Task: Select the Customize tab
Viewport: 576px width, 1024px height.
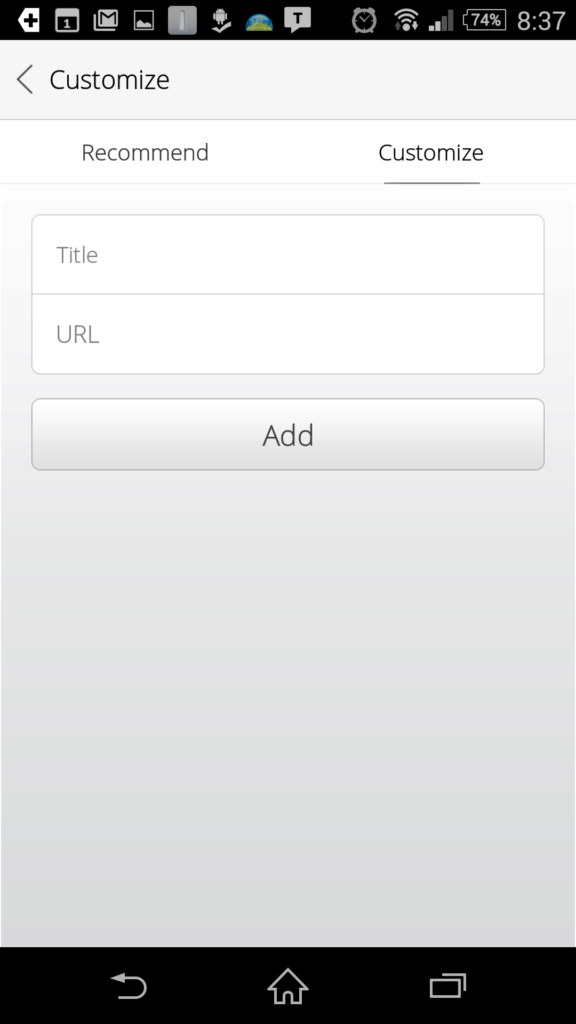Action: 431,152
